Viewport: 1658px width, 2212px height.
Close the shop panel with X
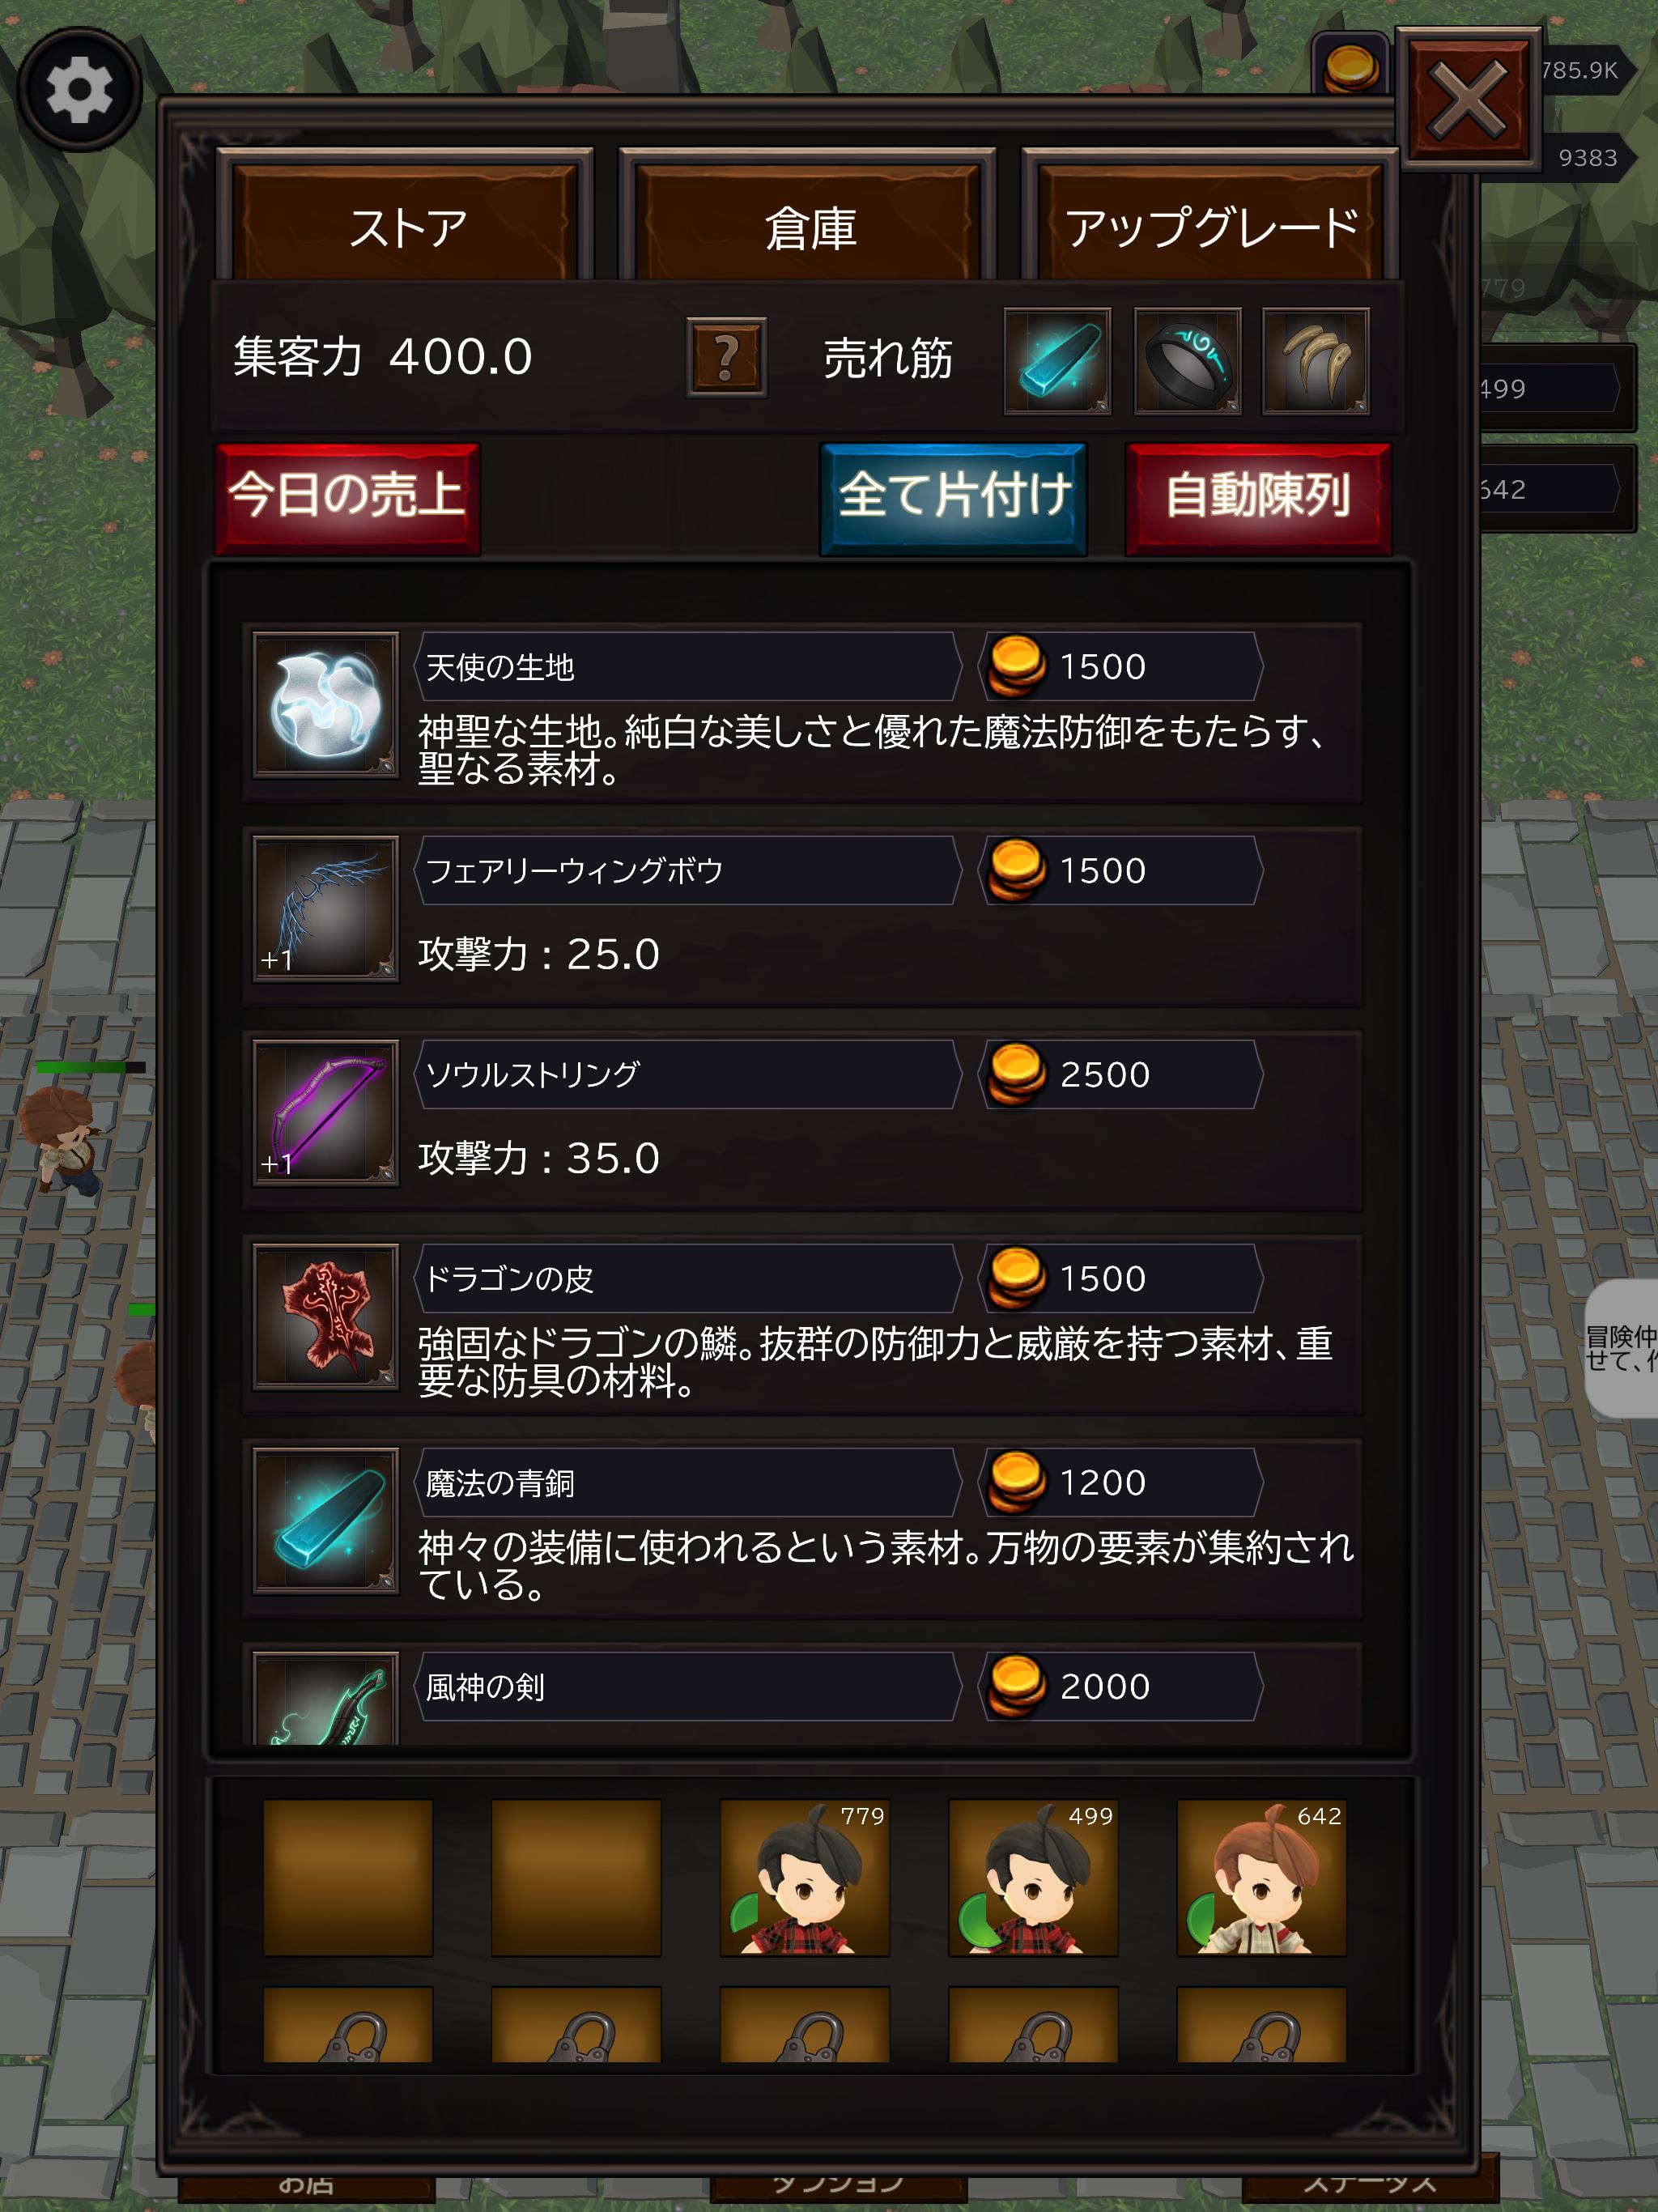pos(1467,99)
